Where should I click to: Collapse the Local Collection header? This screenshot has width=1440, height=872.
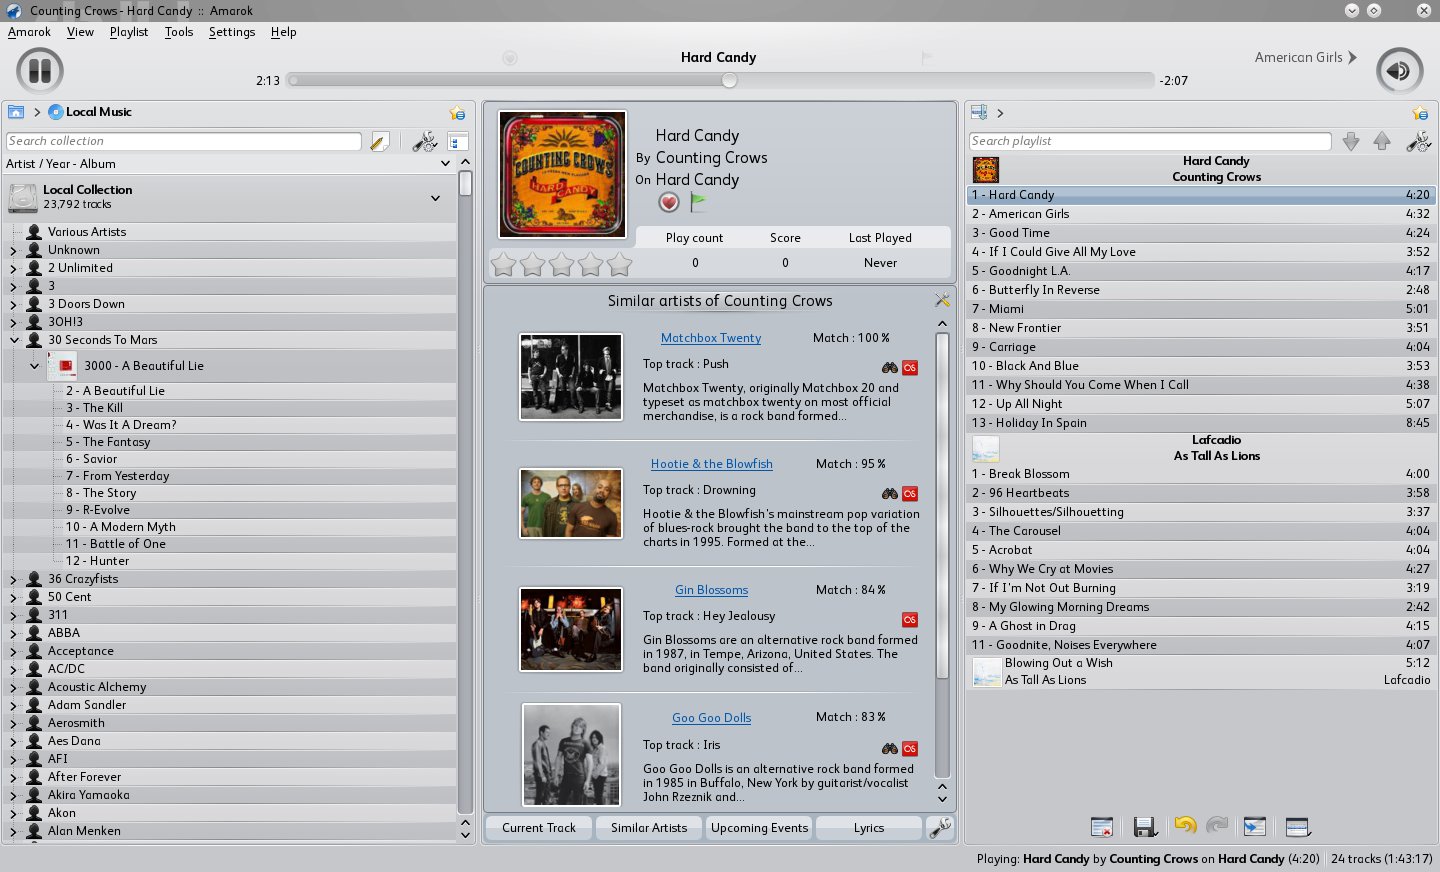coord(436,198)
